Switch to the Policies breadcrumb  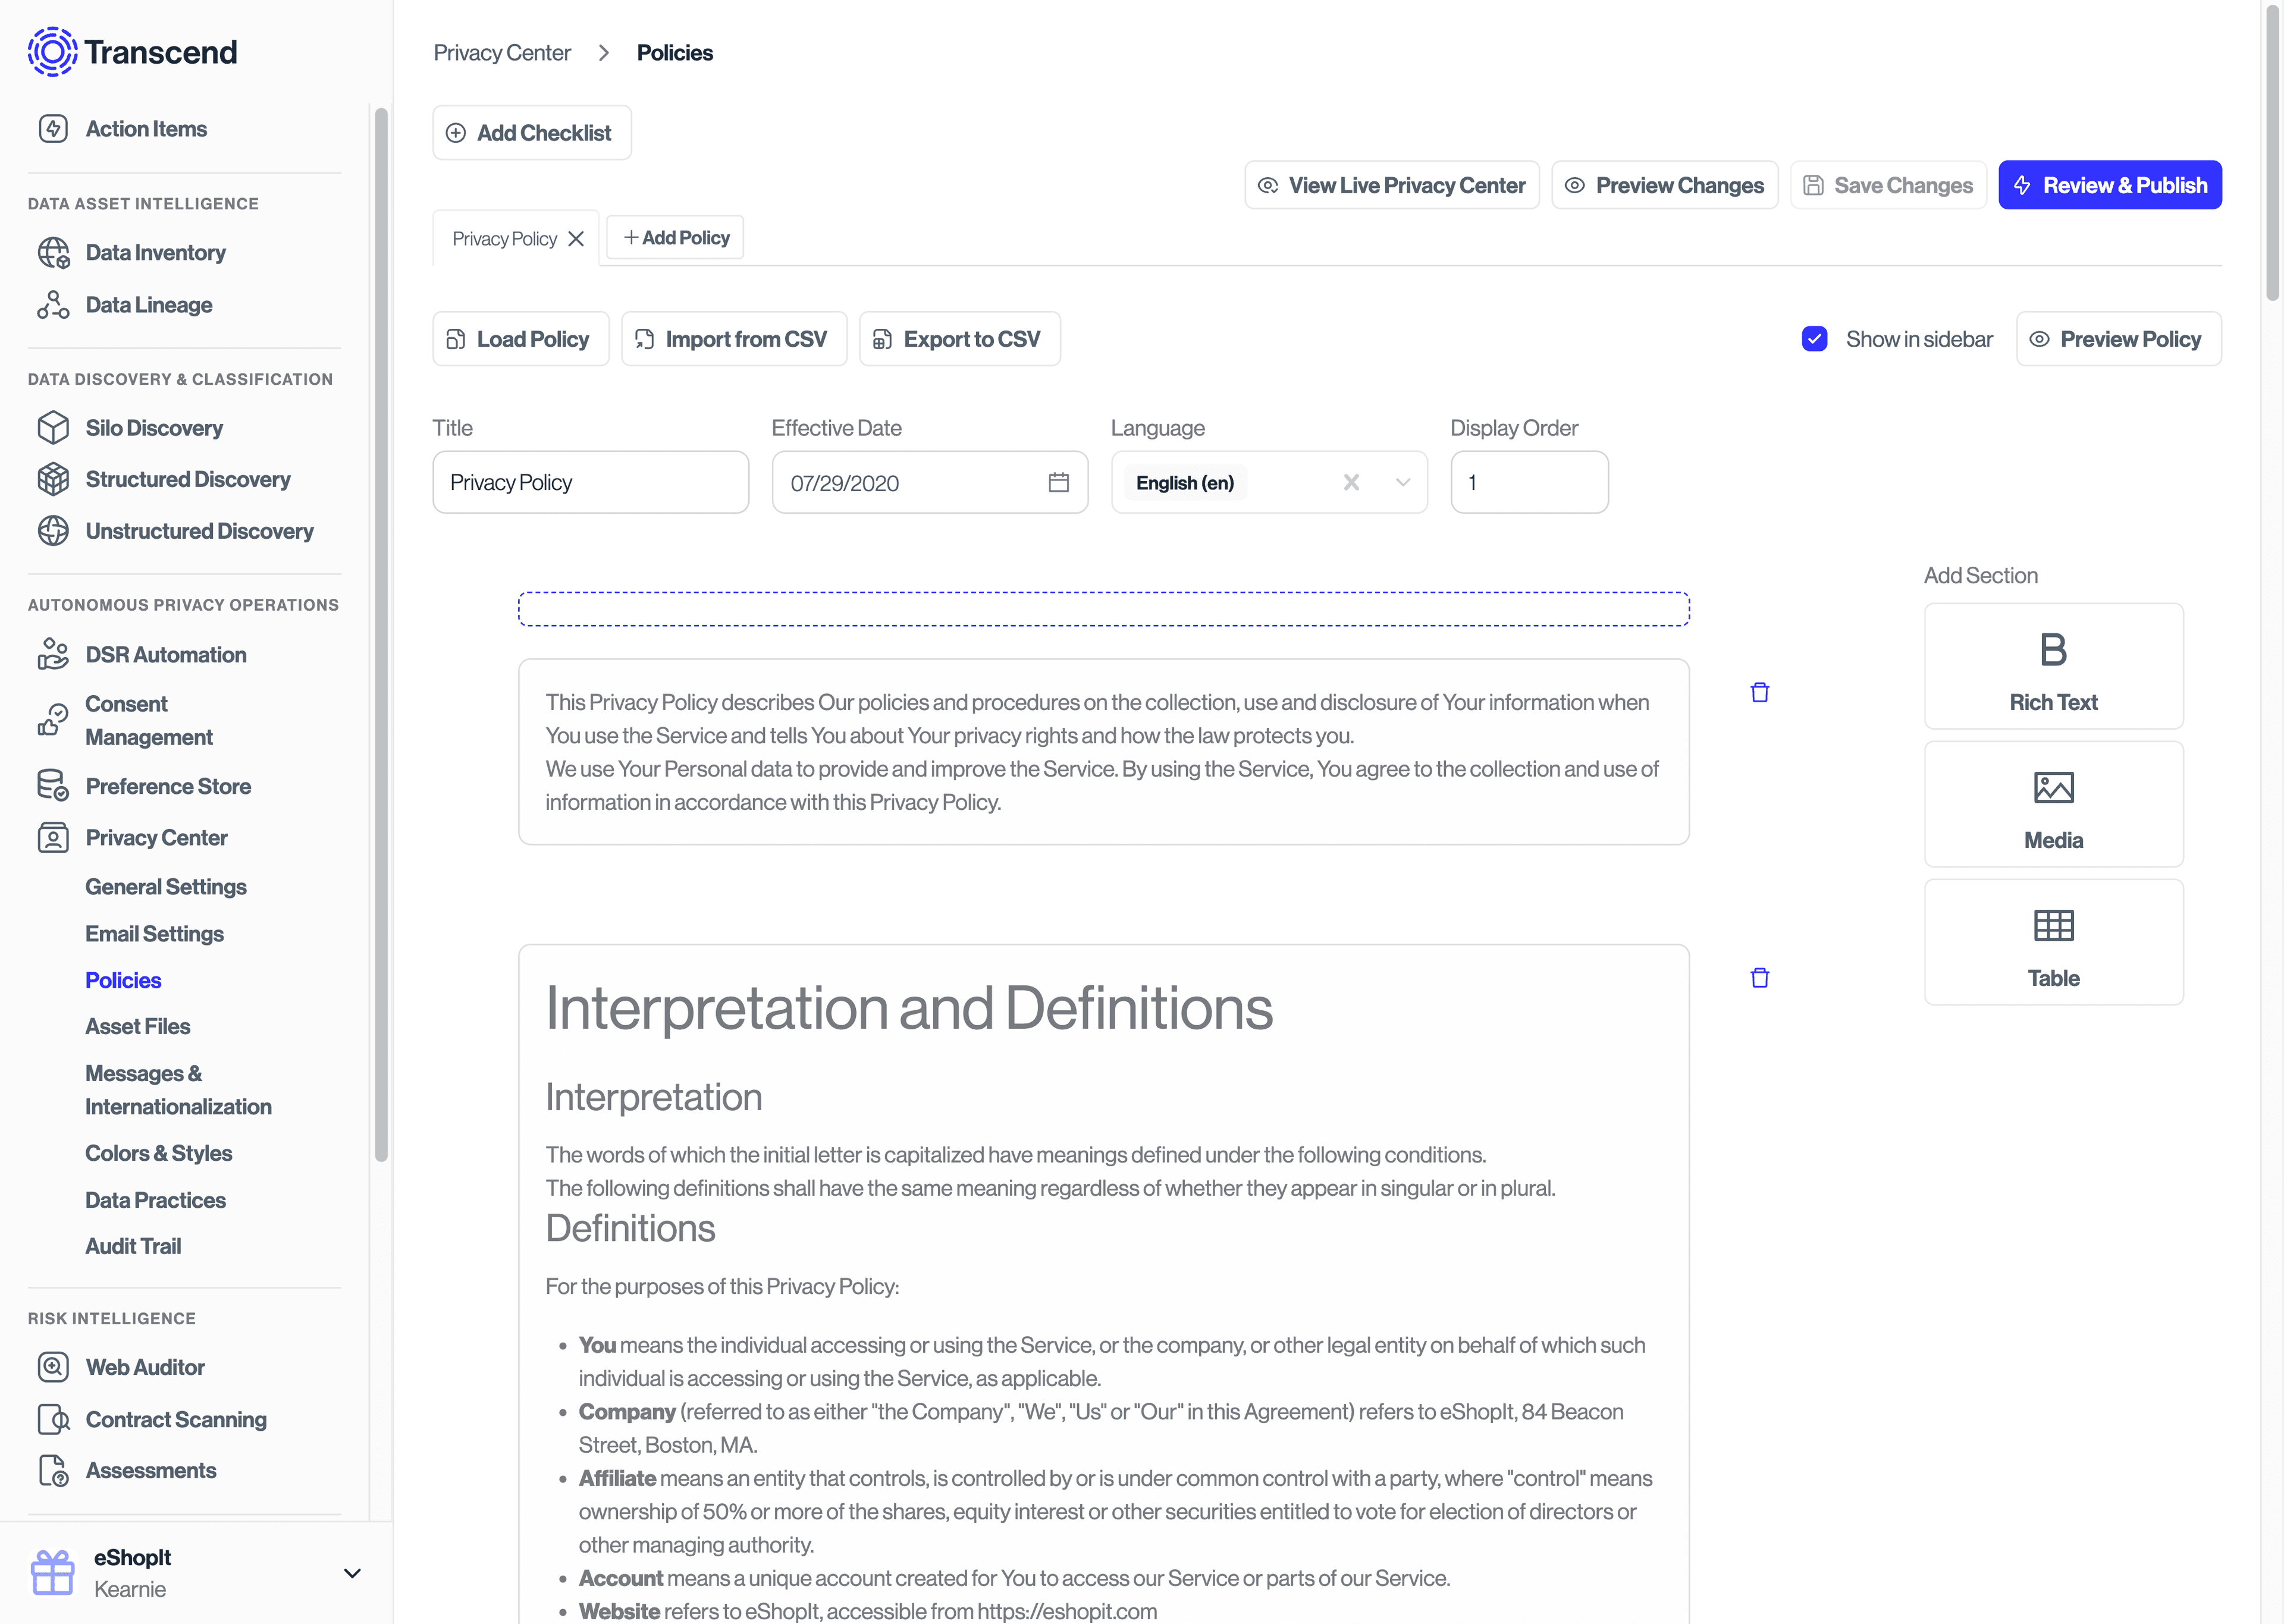(674, 52)
